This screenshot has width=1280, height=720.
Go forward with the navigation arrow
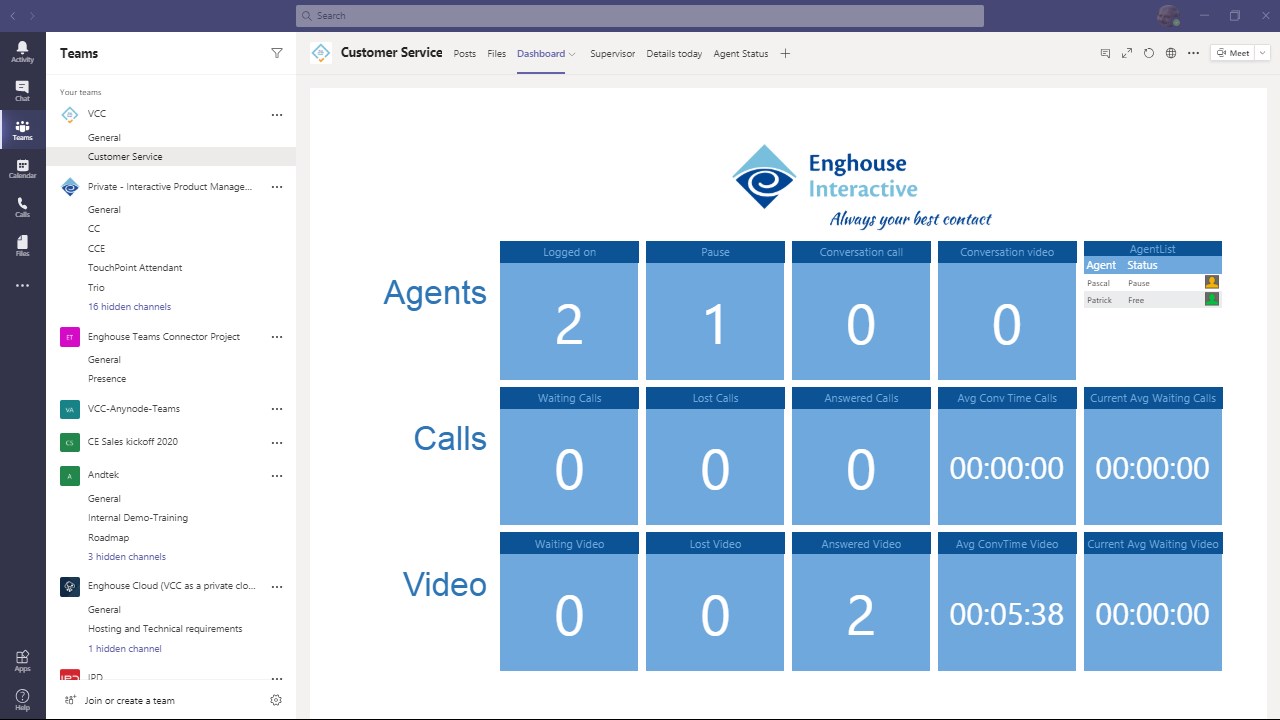point(32,16)
